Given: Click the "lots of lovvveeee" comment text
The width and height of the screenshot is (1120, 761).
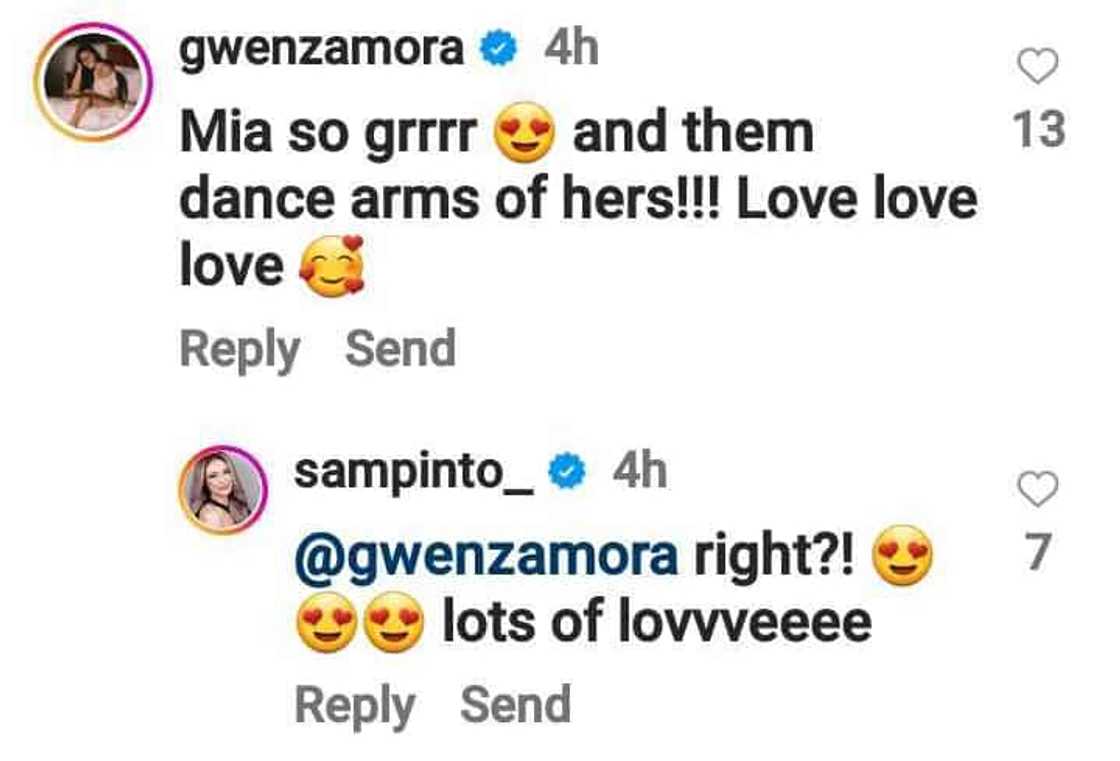Looking at the screenshot, I should click(656, 623).
